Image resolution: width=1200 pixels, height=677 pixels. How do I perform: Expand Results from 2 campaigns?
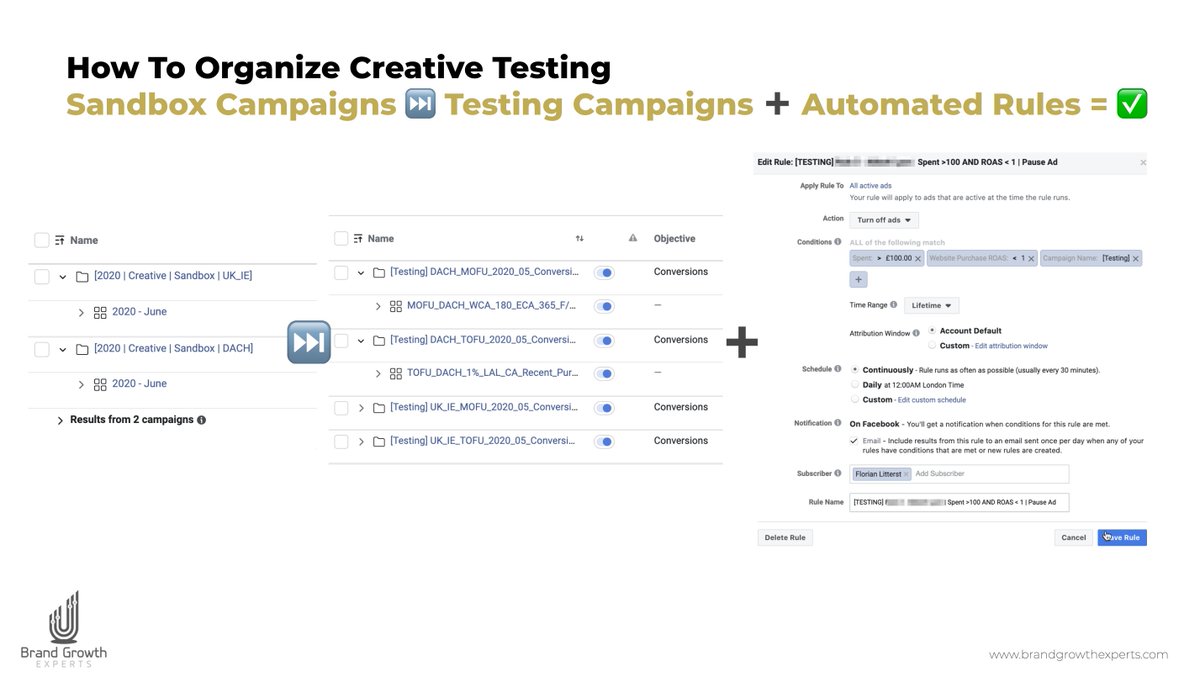(60, 421)
